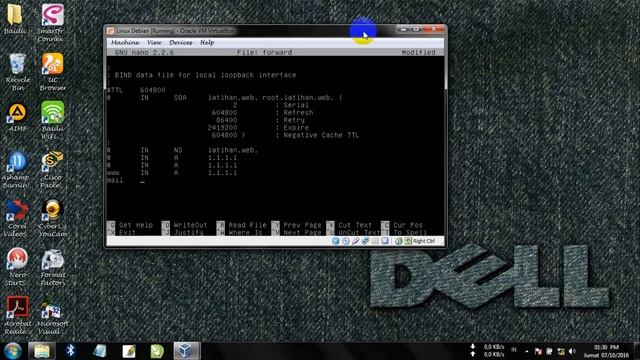
Task: Click the display indicator in VM status bar
Action: pyautogui.click(x=384, y=241)
